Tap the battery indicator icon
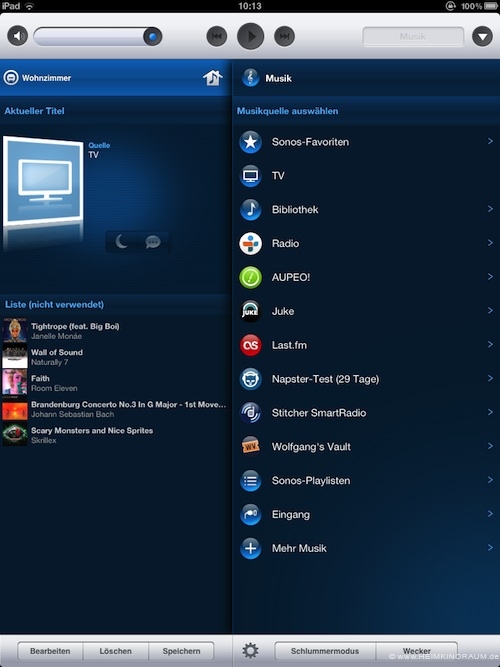 (490, 6)
